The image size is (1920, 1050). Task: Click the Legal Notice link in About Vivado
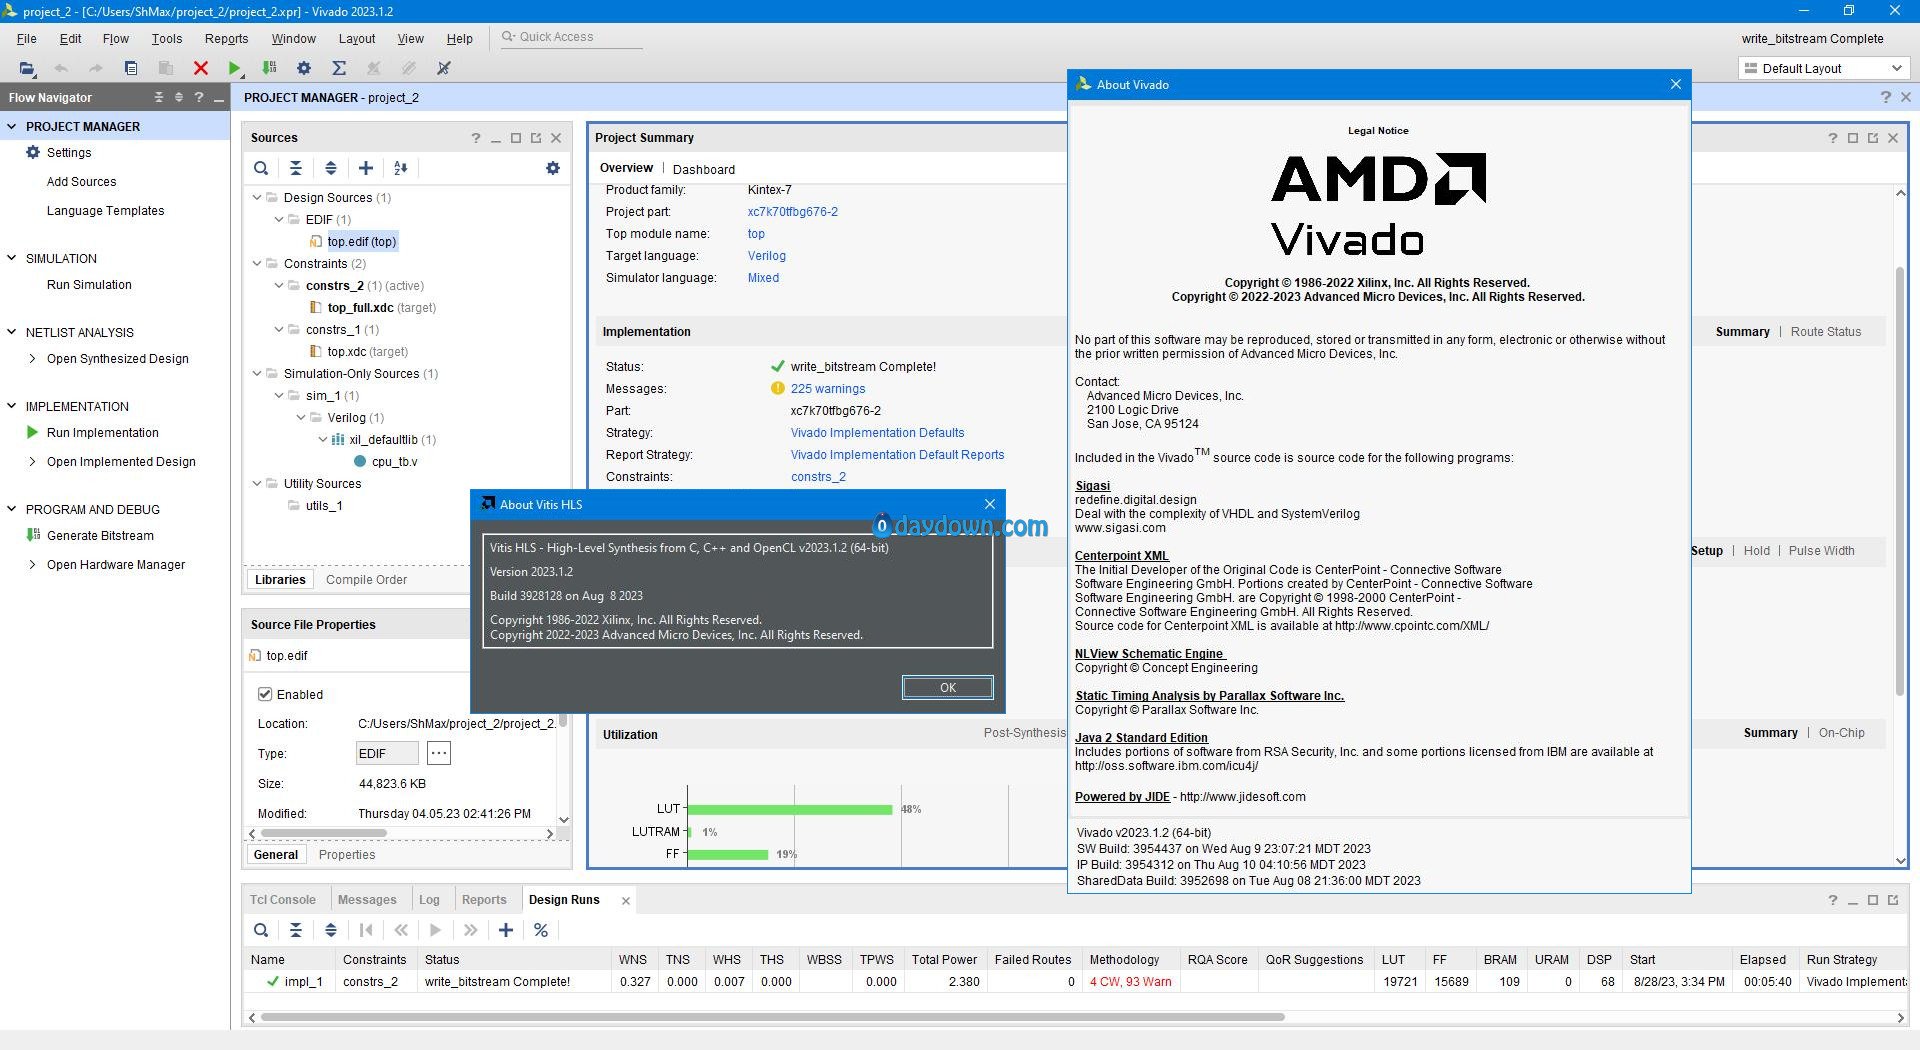1378,130
